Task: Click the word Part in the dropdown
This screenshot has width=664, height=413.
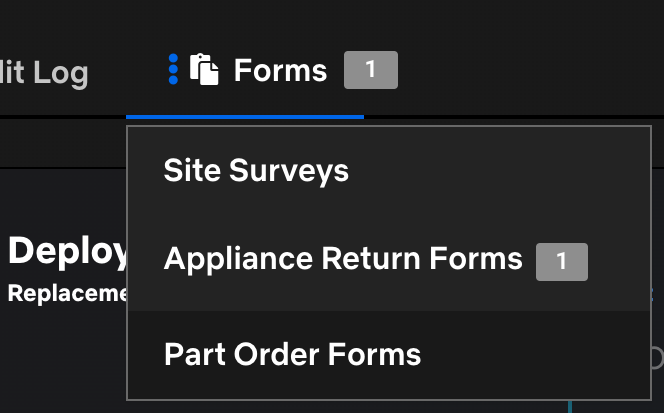Action: pyautogui.click(x=189, y=354)
